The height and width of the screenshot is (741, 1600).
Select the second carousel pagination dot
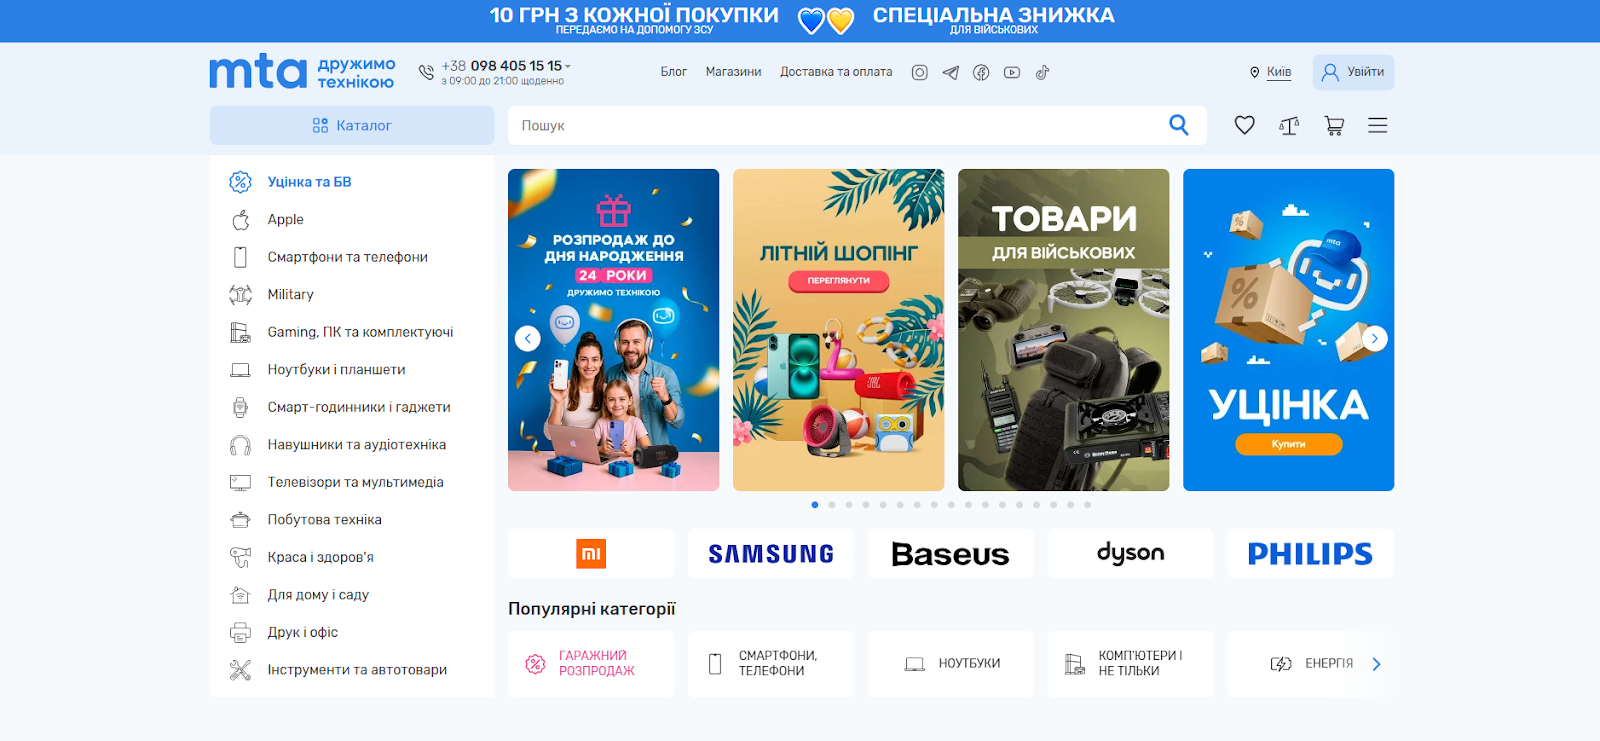pyautogui.click(x=832, y=505)
